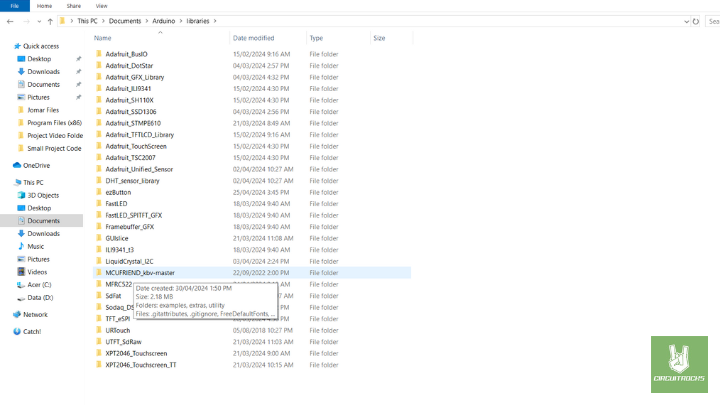Select the Adafruit_DotStar folder
Image resolution: width=720 pixels, height=405 pixels.
[x=129, y=66]
